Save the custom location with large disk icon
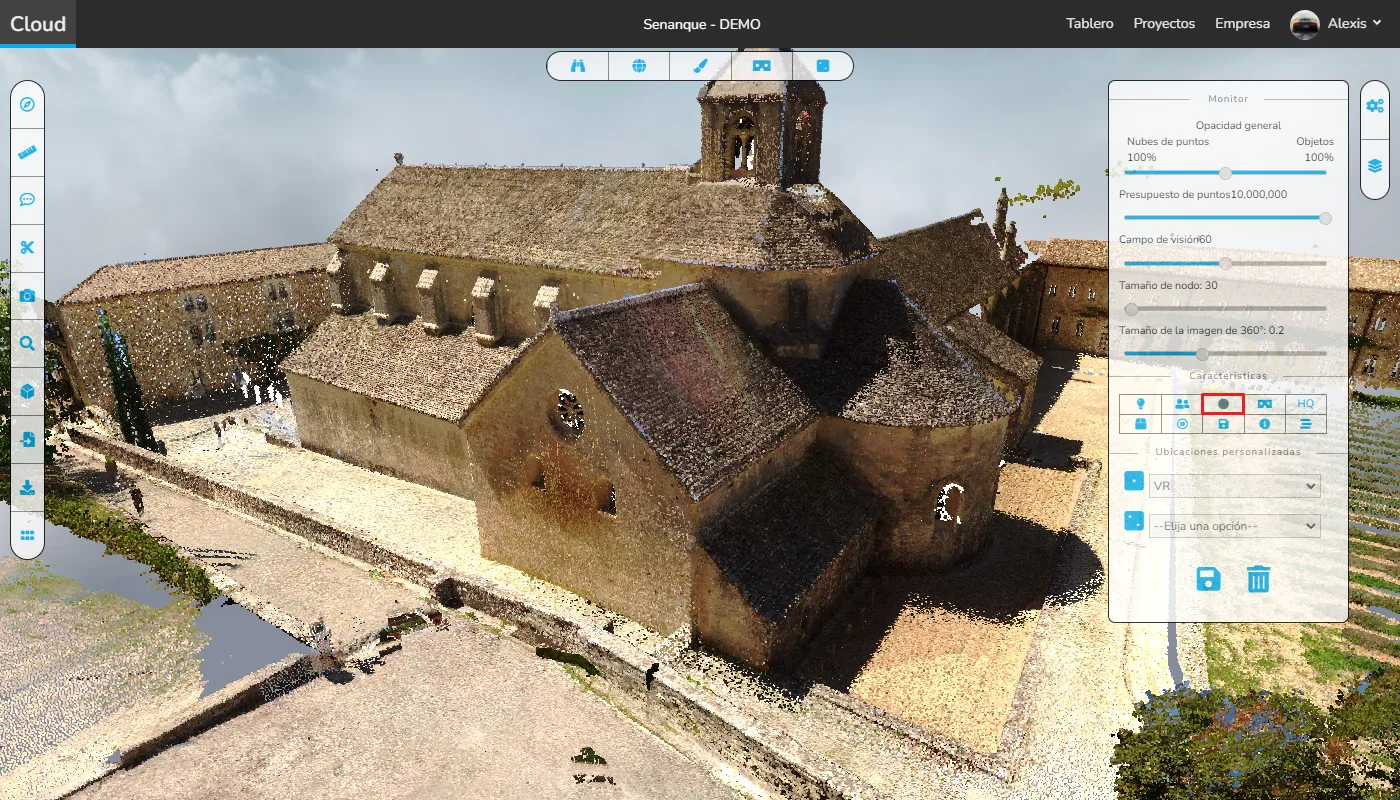The image size is (1400, 800). click(1209, 579)
